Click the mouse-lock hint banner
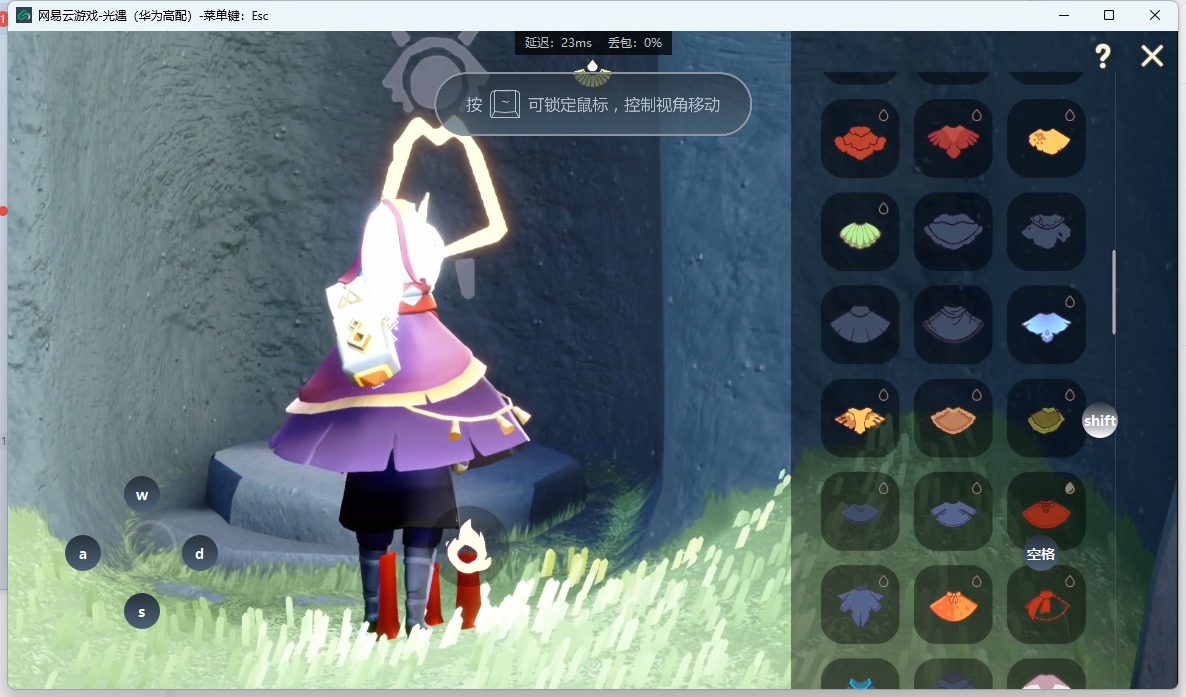This screenshot has width=1186, height=697. (x=593, y=104)
